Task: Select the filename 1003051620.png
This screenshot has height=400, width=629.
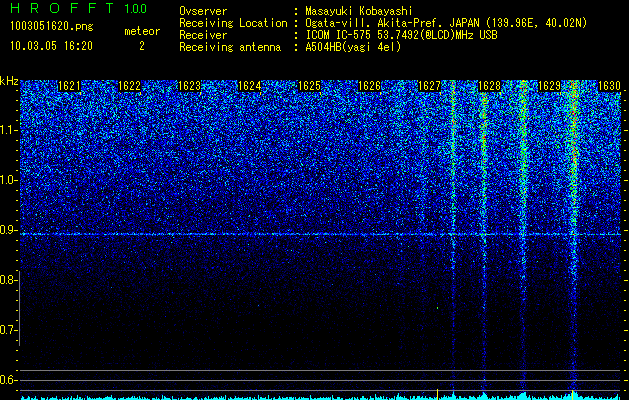Action: (52, 27)
